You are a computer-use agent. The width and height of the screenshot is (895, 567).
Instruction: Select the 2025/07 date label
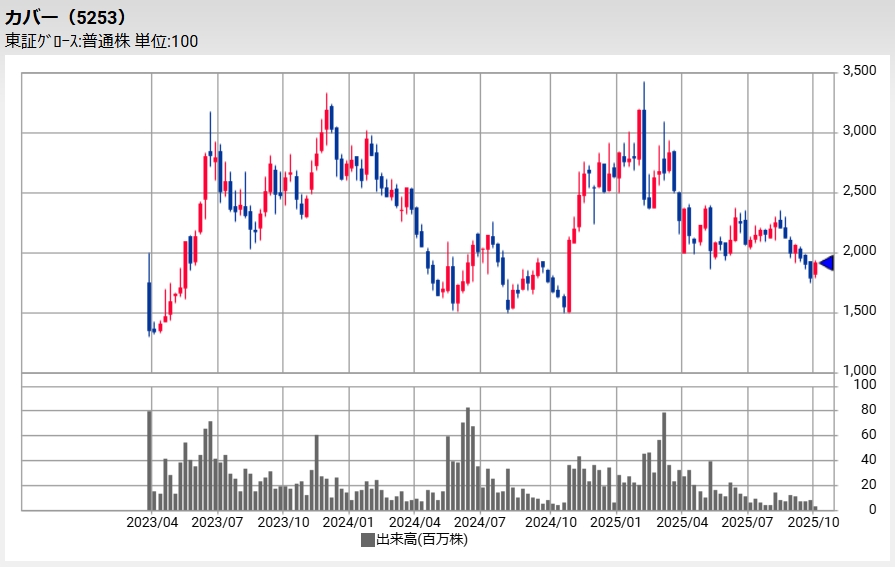pos(747,522)
